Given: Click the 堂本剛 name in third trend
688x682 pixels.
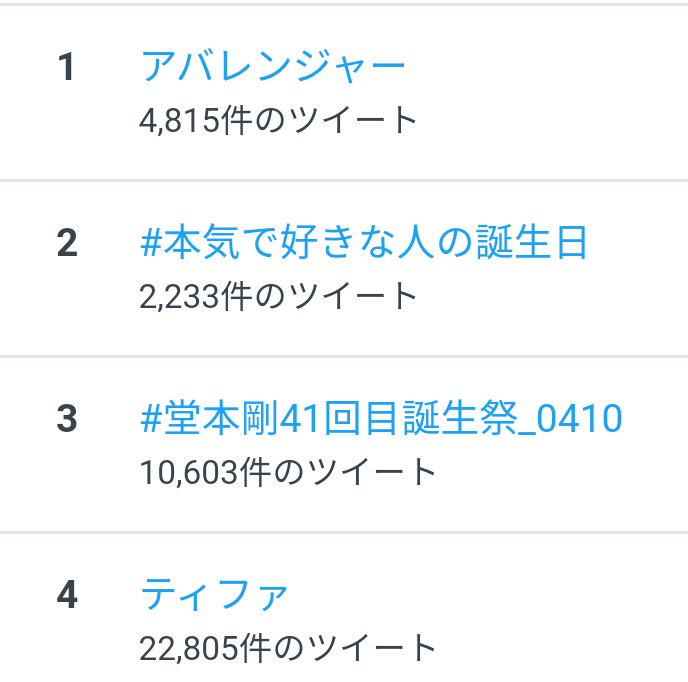Looking at the screenshot, I should (221, 418).
